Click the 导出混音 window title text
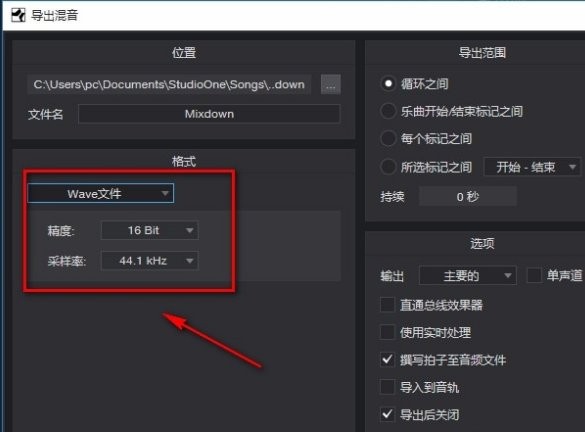Image resolution: width=585 pixels, height=432 pixels. (x=54, y=15)
